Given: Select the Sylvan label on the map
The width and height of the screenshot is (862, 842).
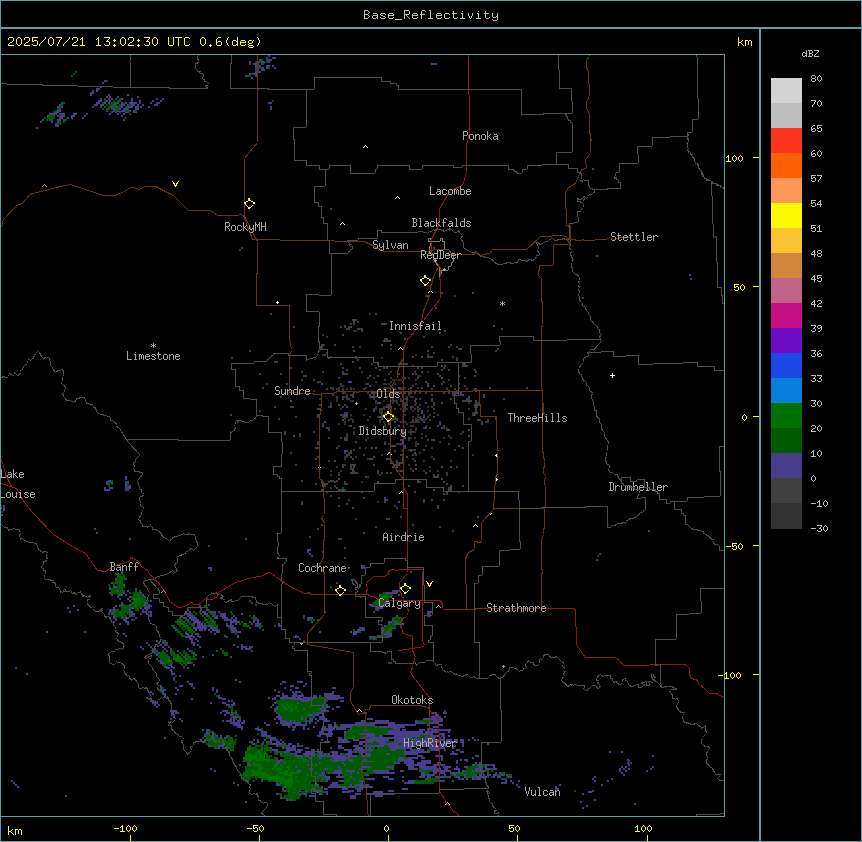Looking at the screenshot, I should point(390,245).
